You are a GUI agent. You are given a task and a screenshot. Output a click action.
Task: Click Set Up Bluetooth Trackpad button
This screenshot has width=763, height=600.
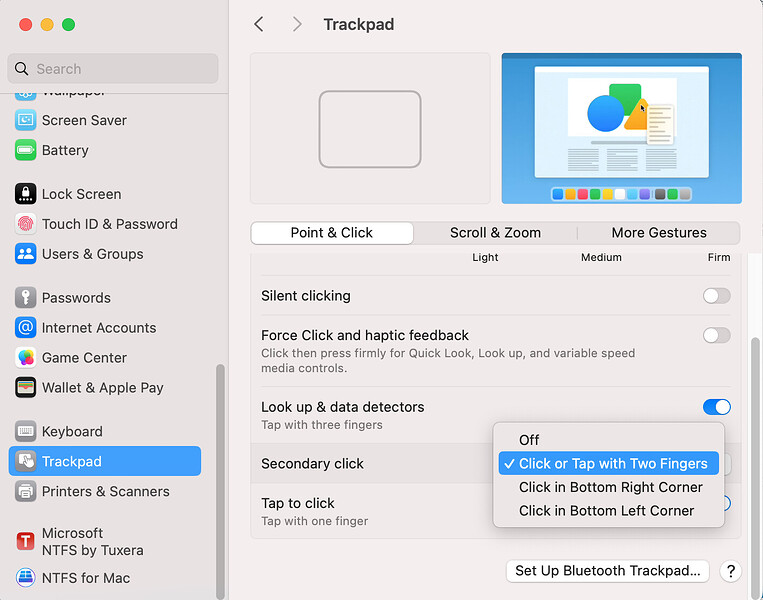pos(608,571)
